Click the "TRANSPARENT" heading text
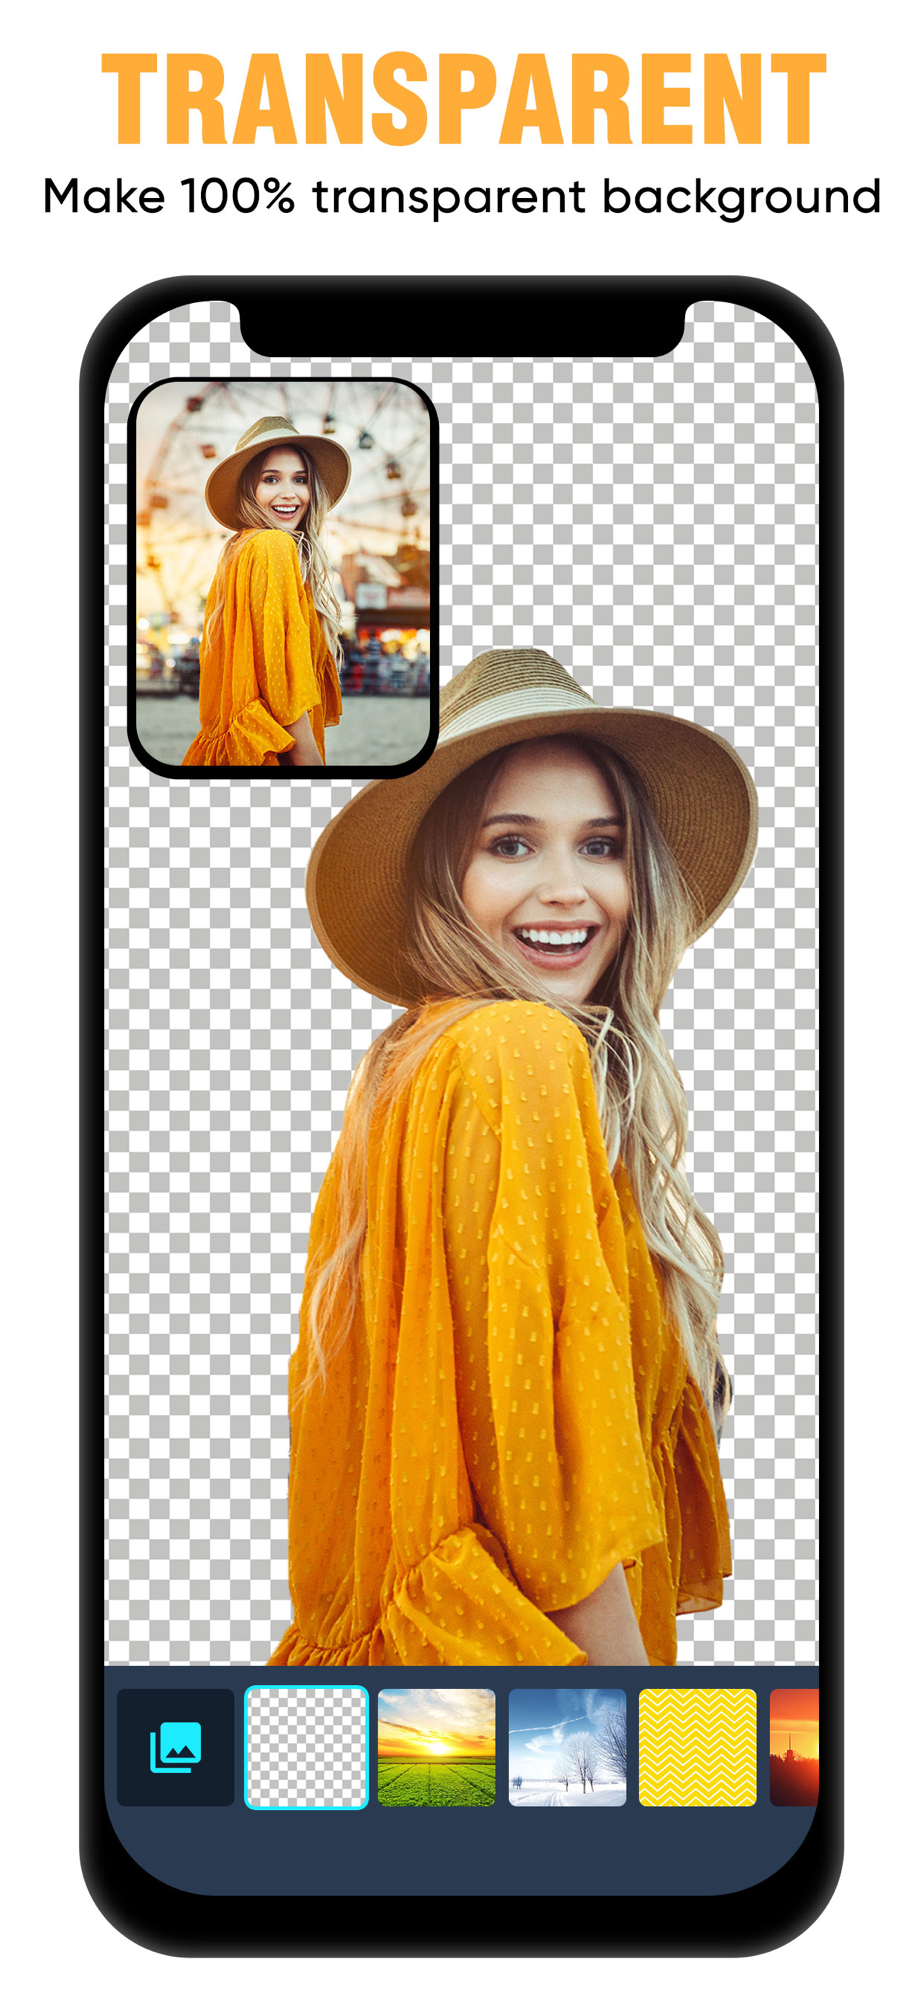The width and height of the screenshot is (924, 2000). [464, 99]
